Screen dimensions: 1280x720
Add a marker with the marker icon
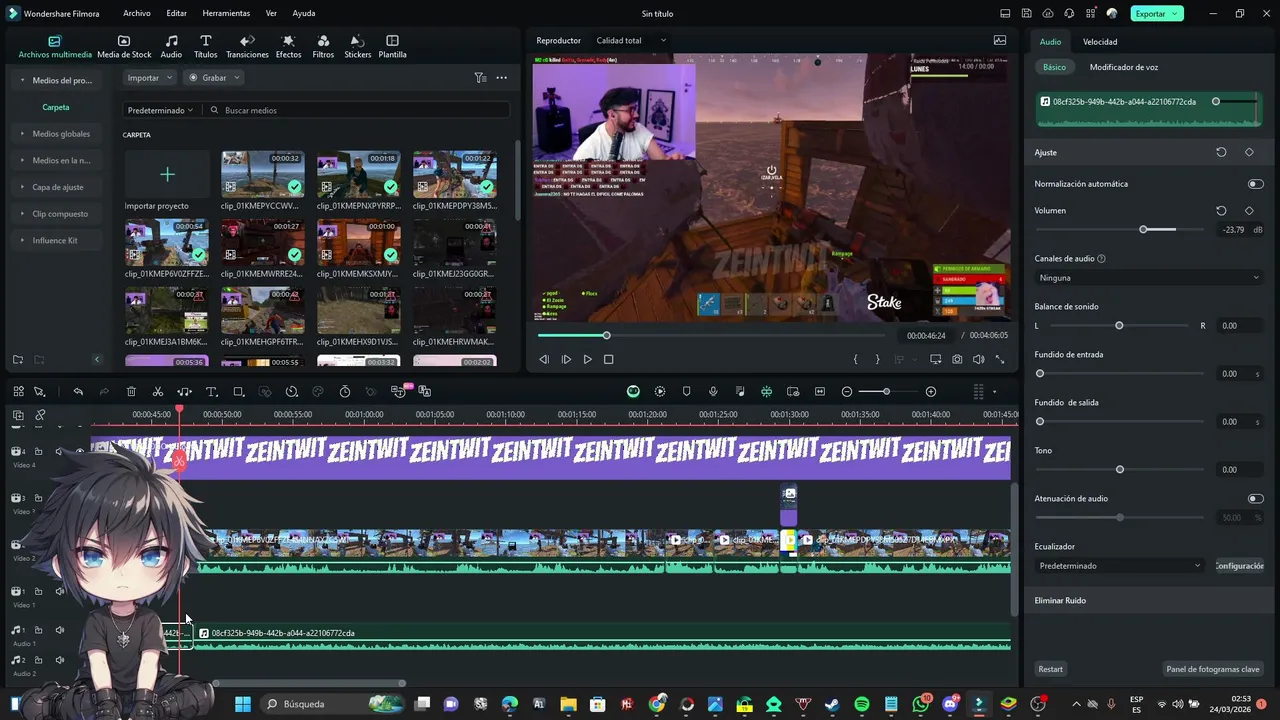686,391
